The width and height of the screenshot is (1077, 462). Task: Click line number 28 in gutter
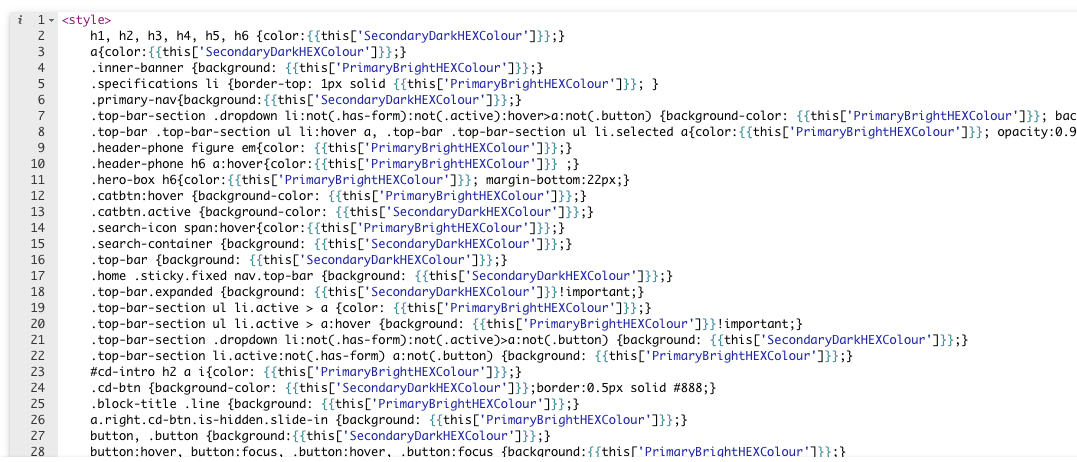(40, 452)
